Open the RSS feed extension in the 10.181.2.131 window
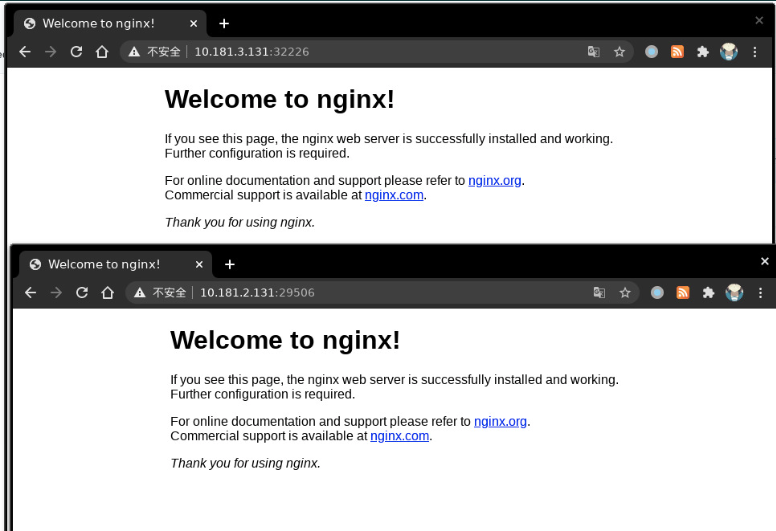Screen dimensions: 776x531 (x=682, y=292)
